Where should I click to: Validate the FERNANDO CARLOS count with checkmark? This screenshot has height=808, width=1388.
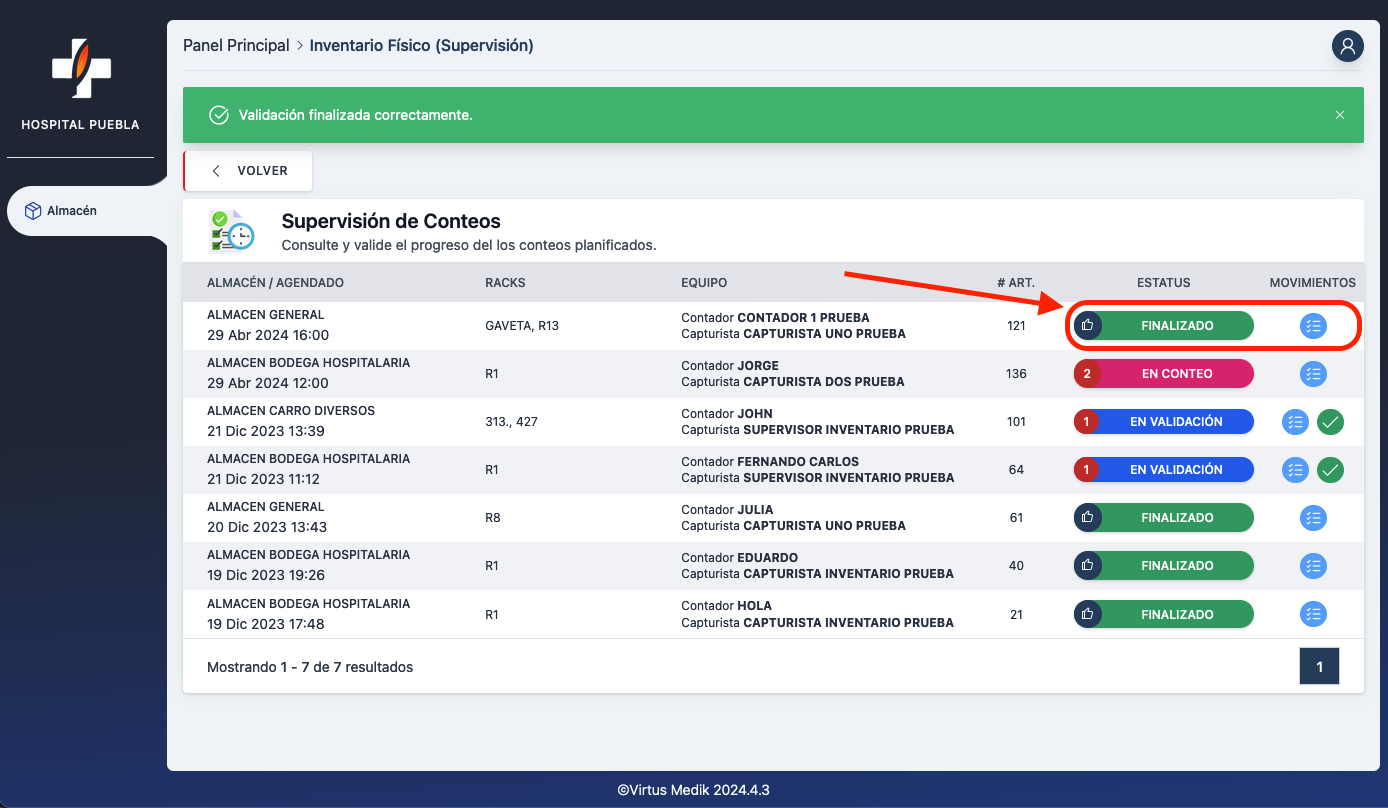coord(1330,470)
